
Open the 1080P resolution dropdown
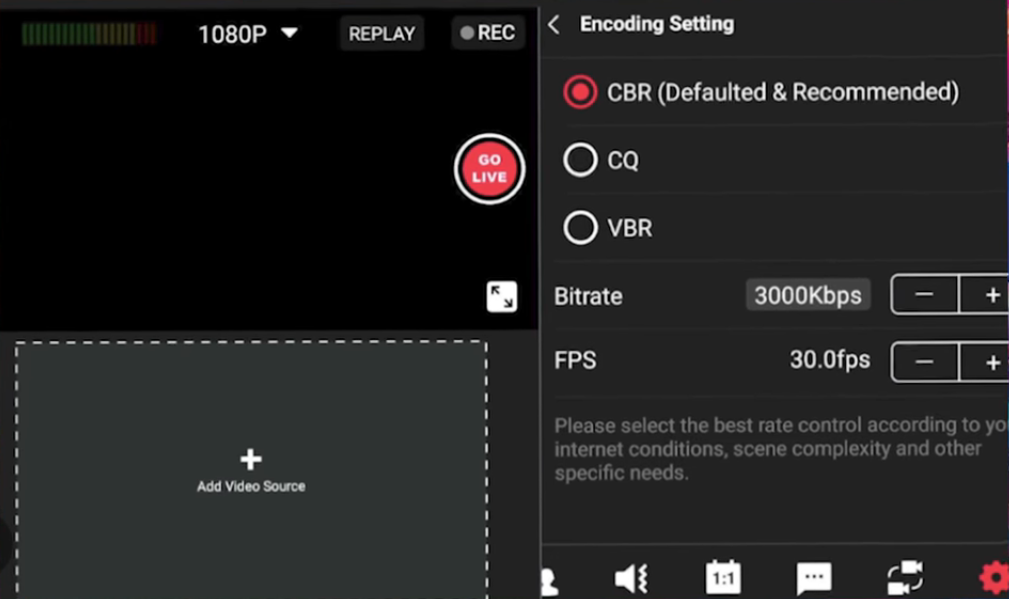click(x=248, y=34)
